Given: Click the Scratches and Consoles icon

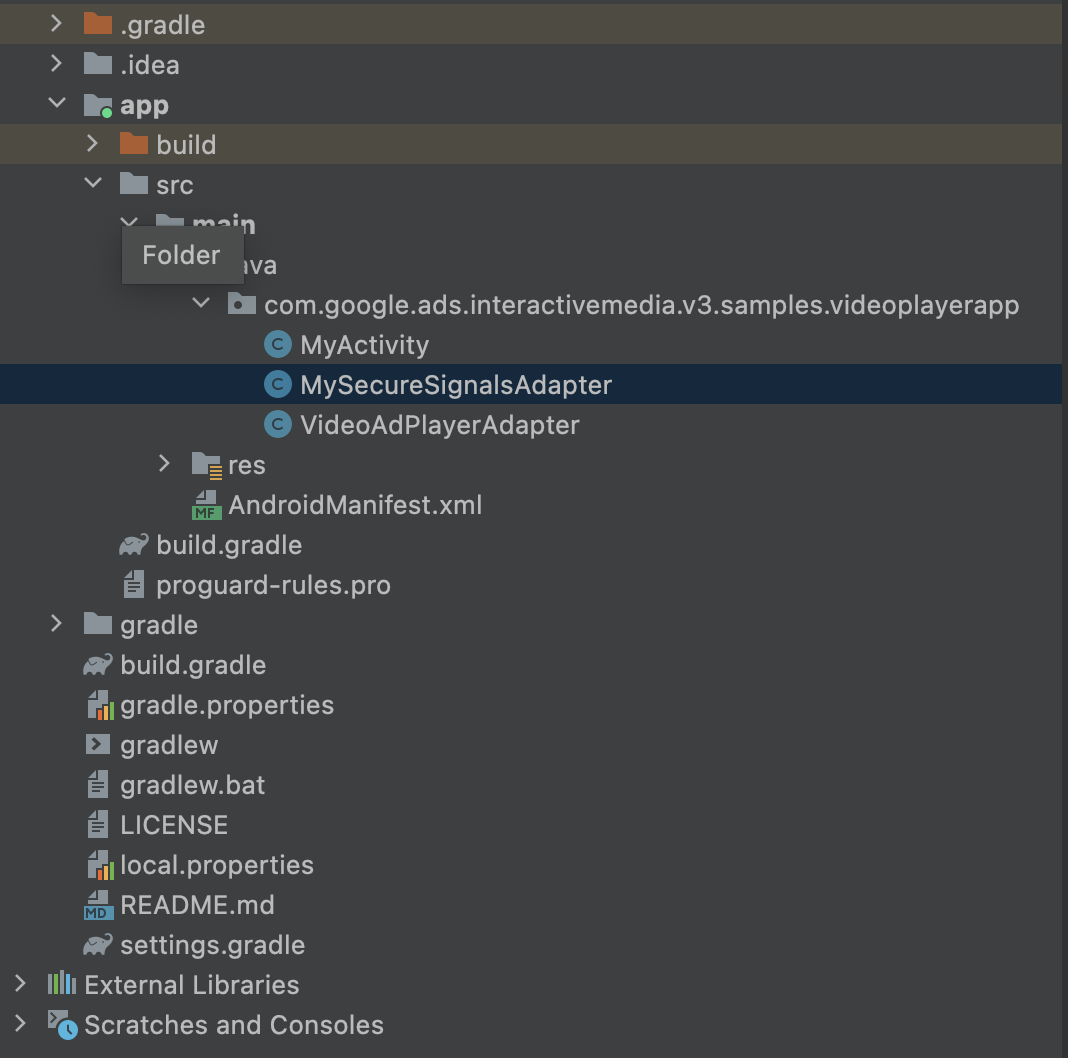Looking at the screenshot, I should (62, 1025).
